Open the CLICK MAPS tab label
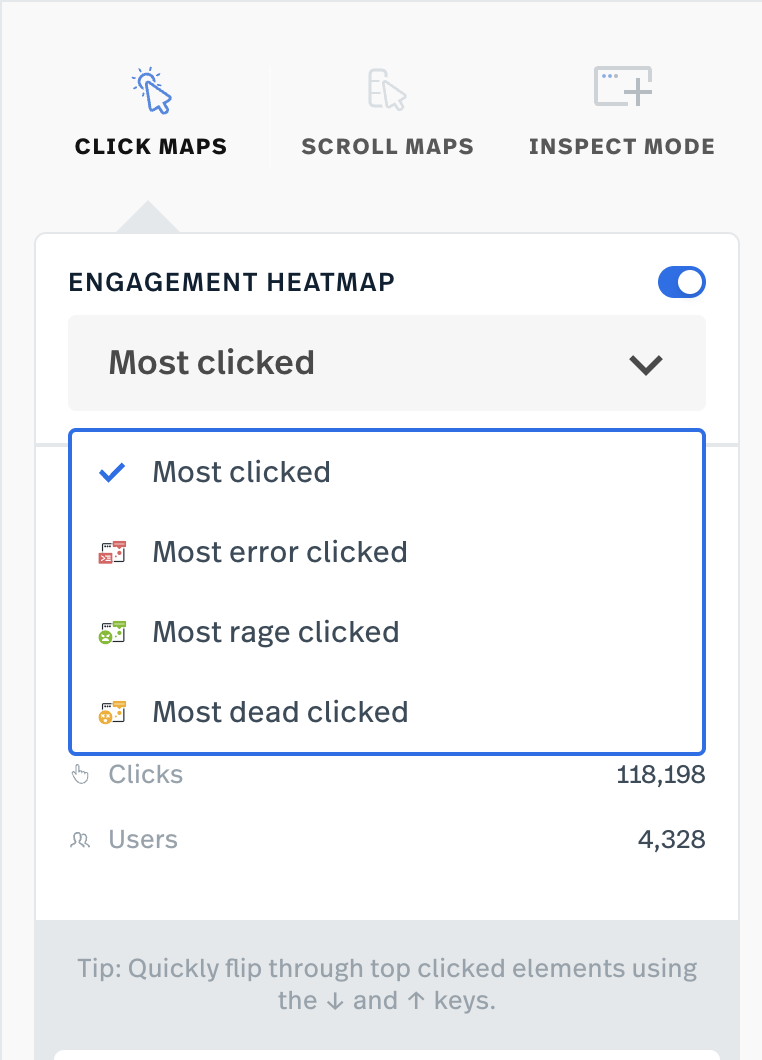 point(151,147)
